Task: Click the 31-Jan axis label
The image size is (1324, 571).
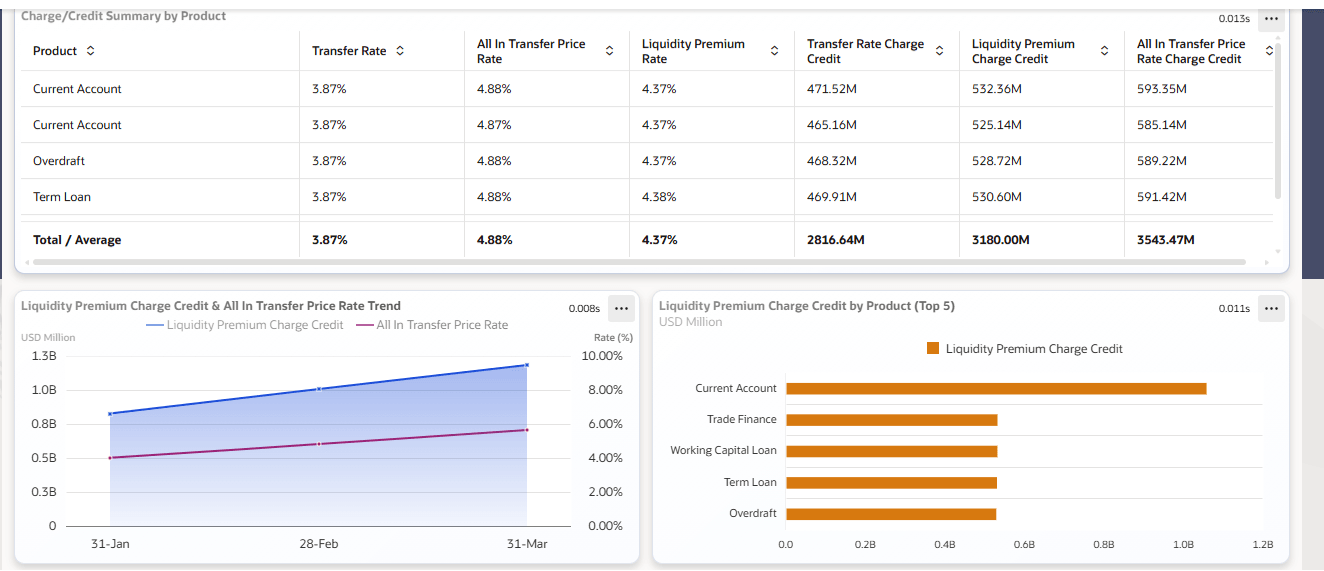Action: pyautogui.click(x=110, y=544)
